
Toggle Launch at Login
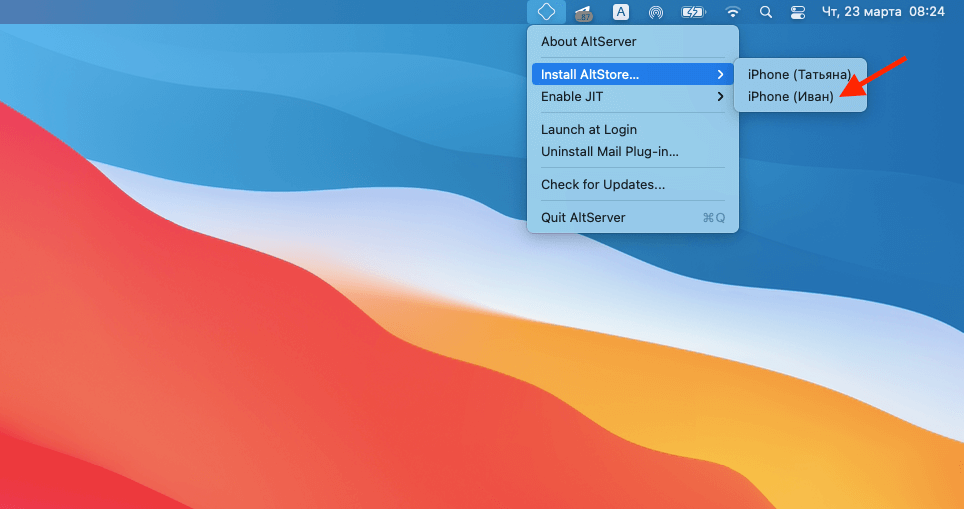[588, 129]
